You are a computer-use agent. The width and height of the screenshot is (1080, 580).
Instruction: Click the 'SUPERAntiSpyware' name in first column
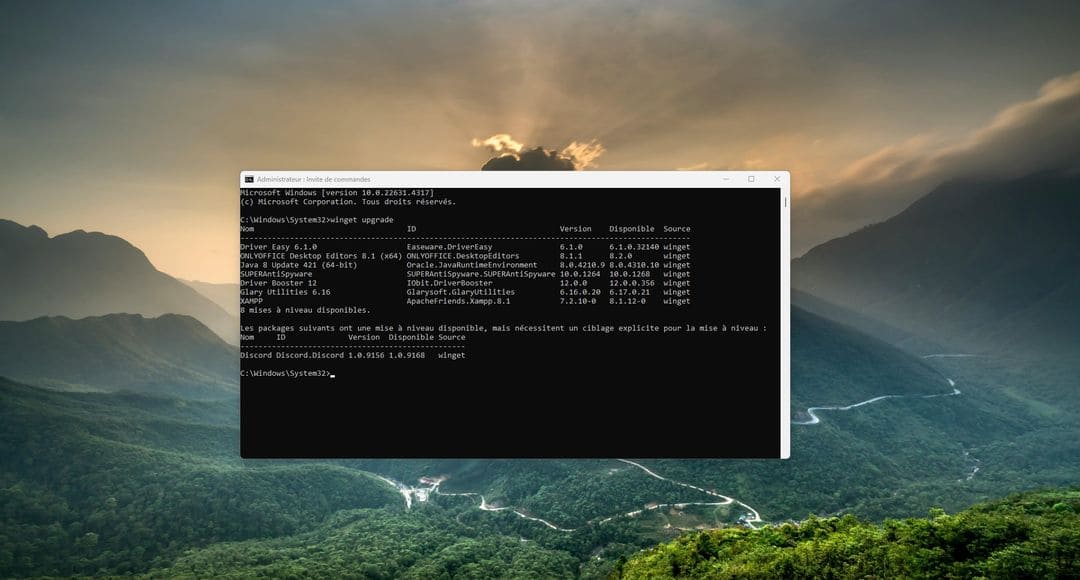(x=276, y=273)
